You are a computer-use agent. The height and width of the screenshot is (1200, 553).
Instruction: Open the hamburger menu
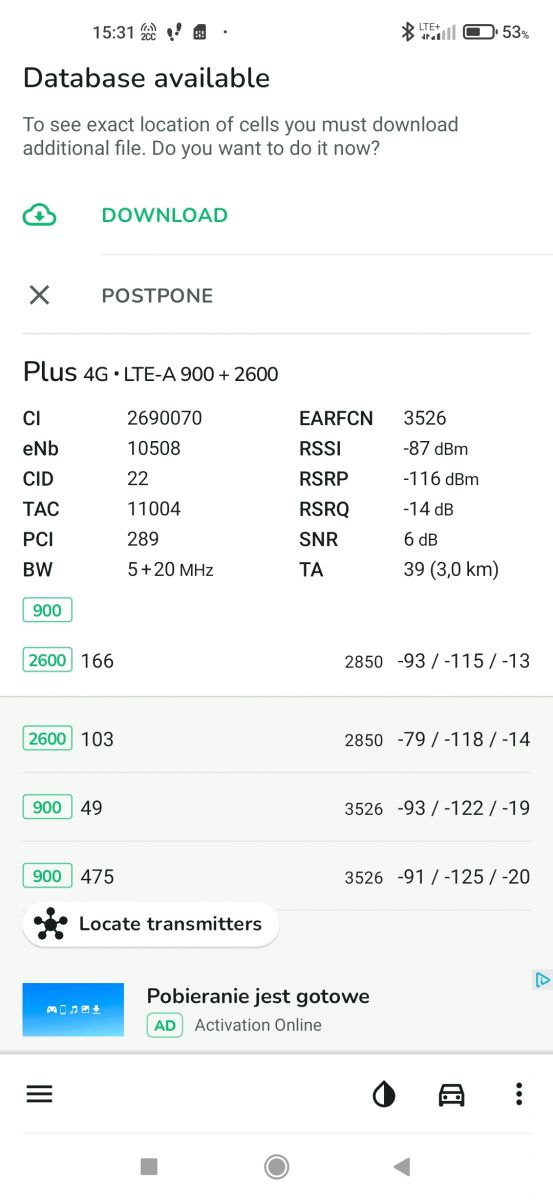39,1094
